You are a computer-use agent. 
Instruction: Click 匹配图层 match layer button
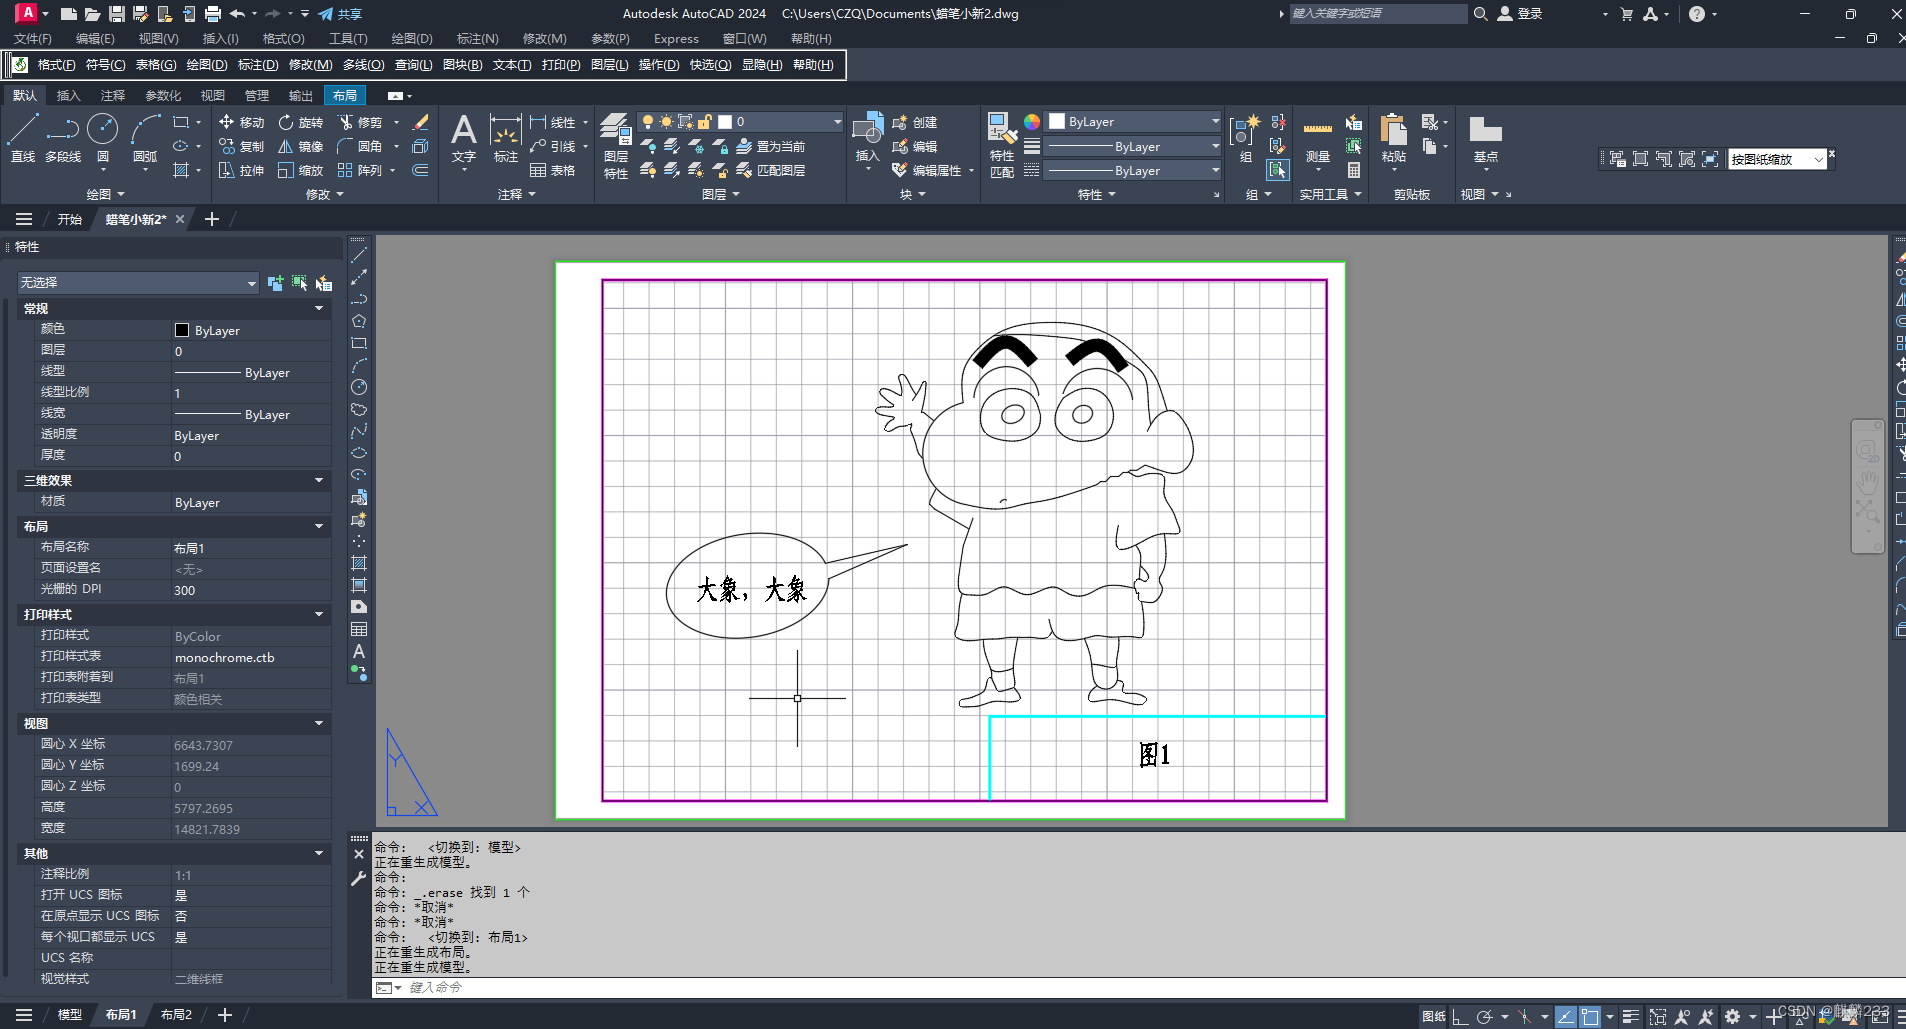click(771, 170)
